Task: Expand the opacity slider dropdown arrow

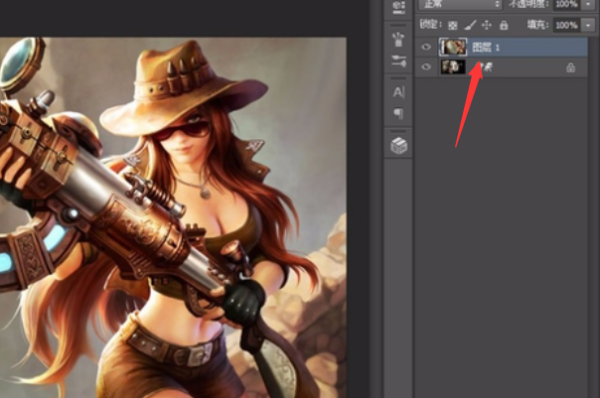Action: point(588,4)
